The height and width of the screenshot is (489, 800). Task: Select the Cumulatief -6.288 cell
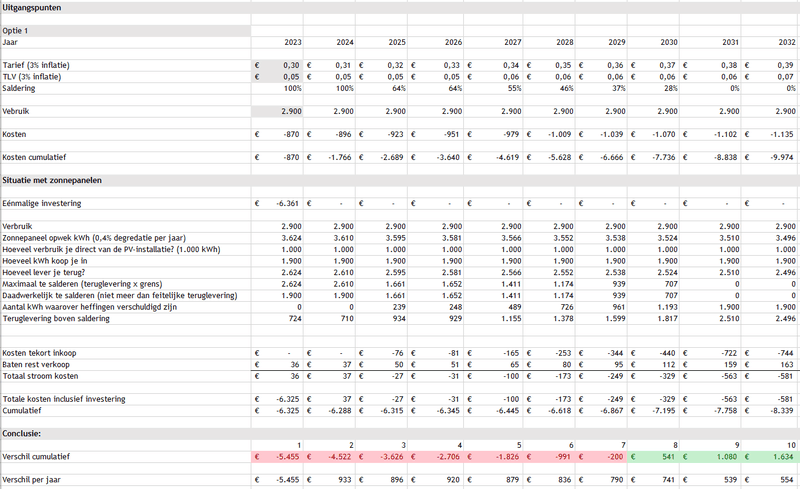pyautogui.click(x=329, y=410)
